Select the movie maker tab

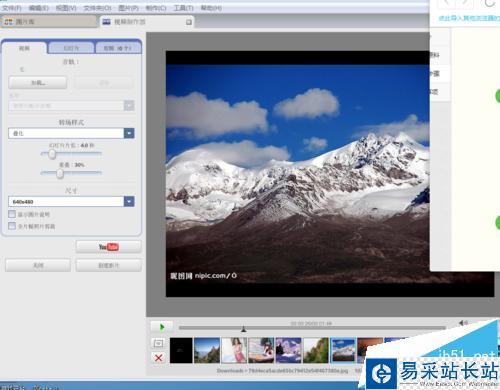(147, 22)
